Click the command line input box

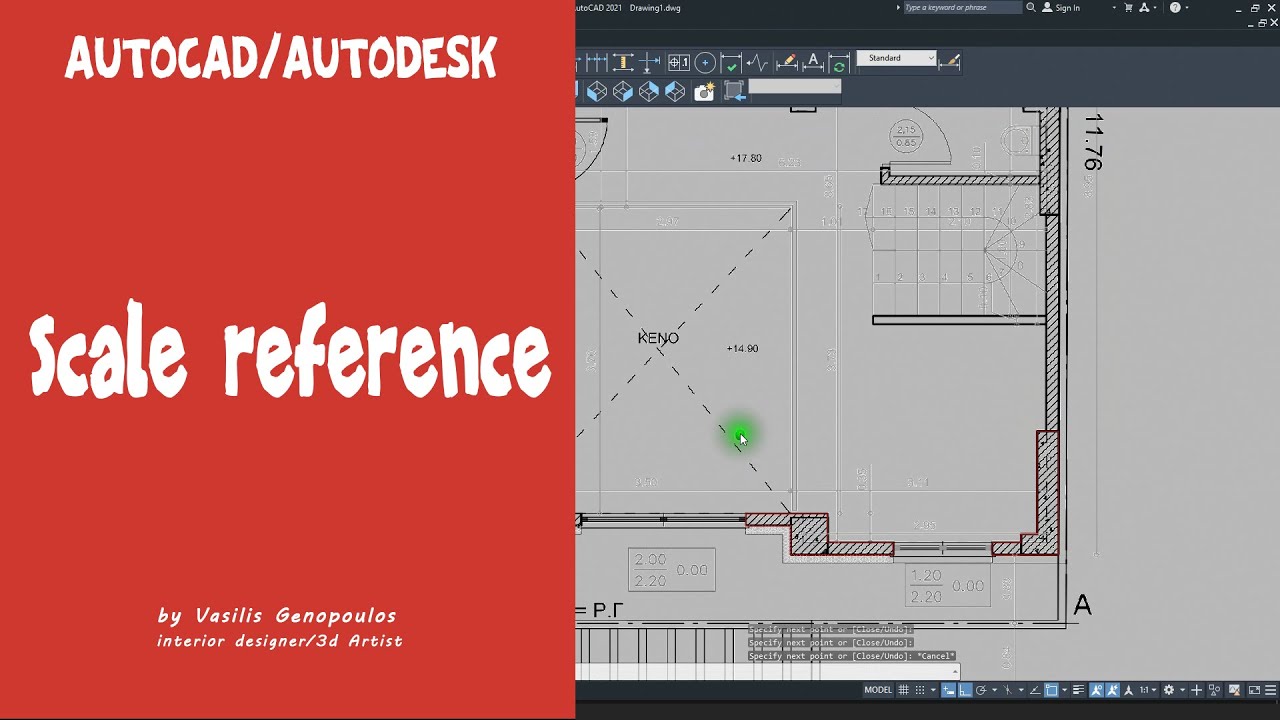[x=767, y=672]
